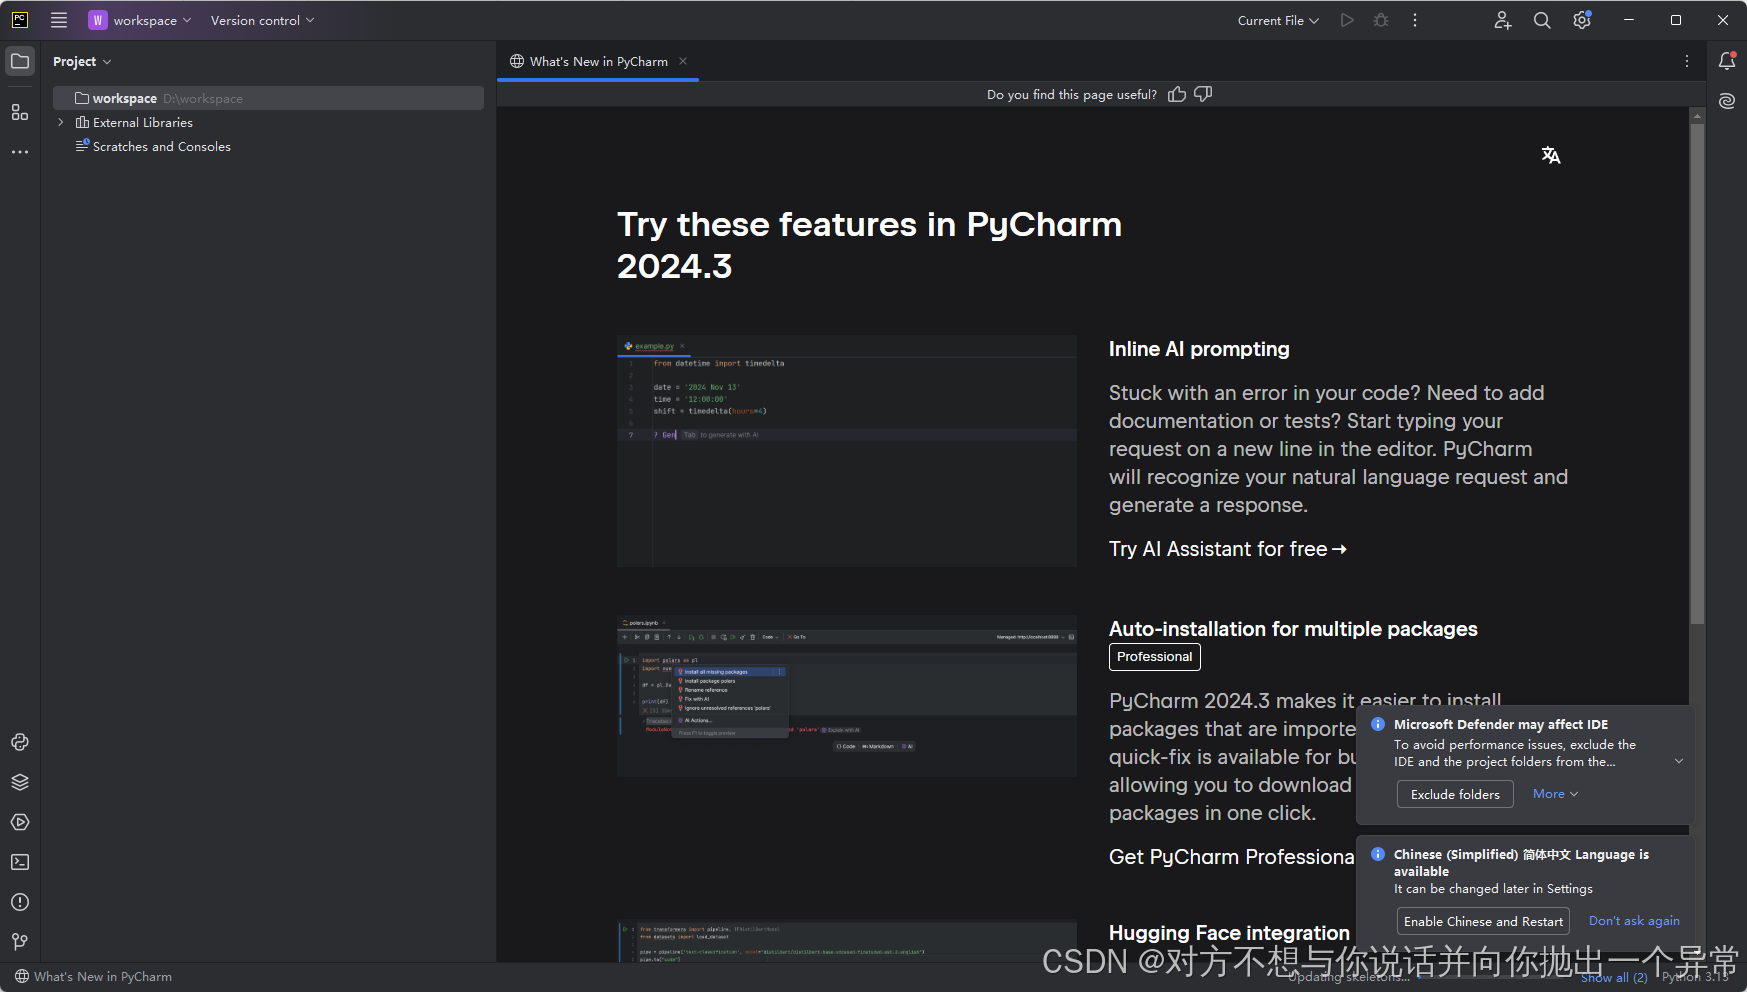
Task: Select workspace root folder in tree
Action: [x=268, y=98]
